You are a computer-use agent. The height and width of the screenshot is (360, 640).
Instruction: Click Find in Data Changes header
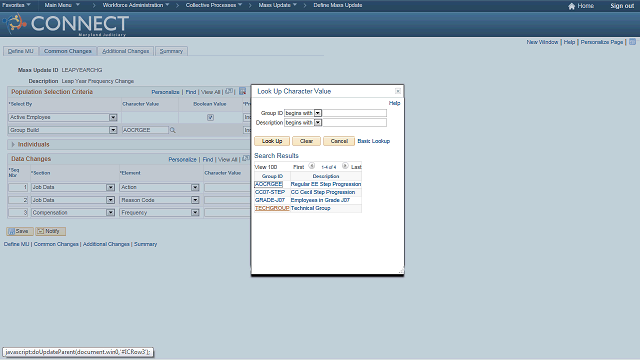[208, 160]
